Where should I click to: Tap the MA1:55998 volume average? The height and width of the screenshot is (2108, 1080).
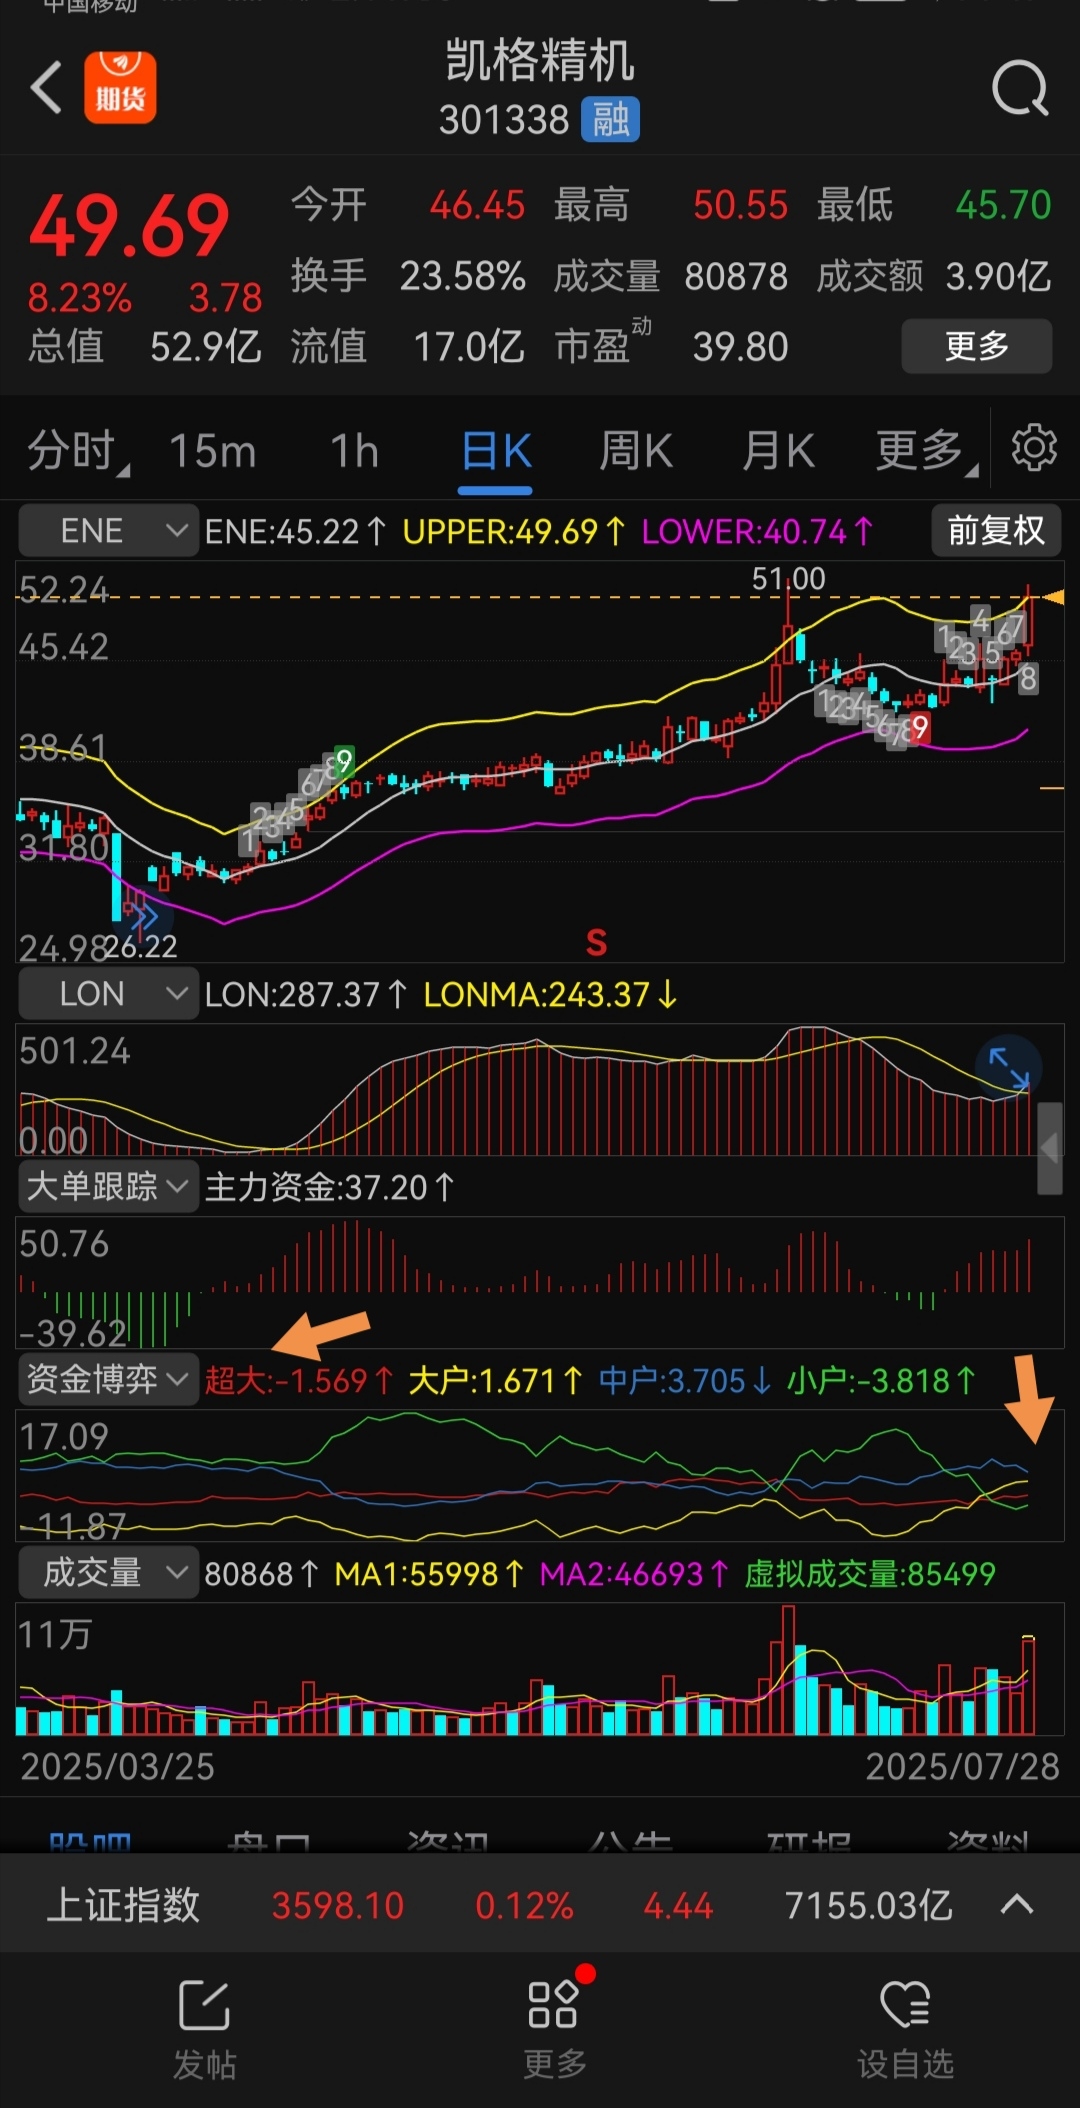429,1574
